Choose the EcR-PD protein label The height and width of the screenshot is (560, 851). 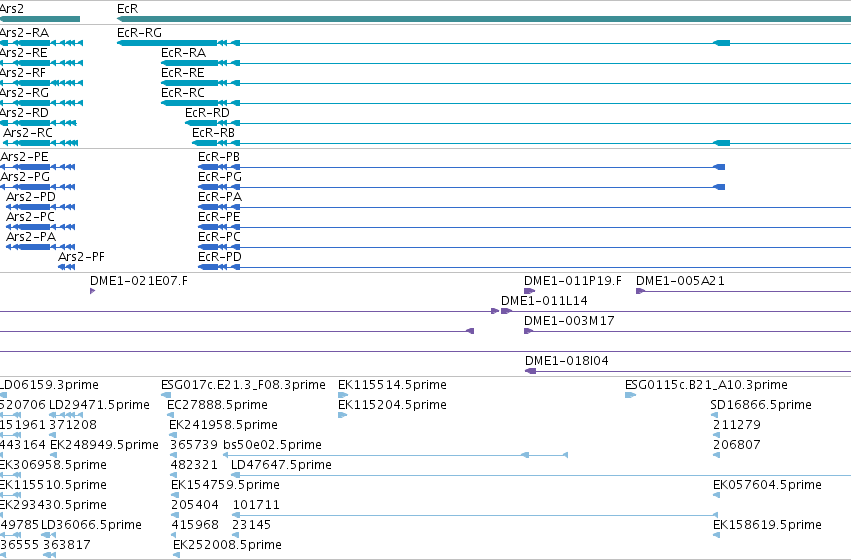coord(220,257)
